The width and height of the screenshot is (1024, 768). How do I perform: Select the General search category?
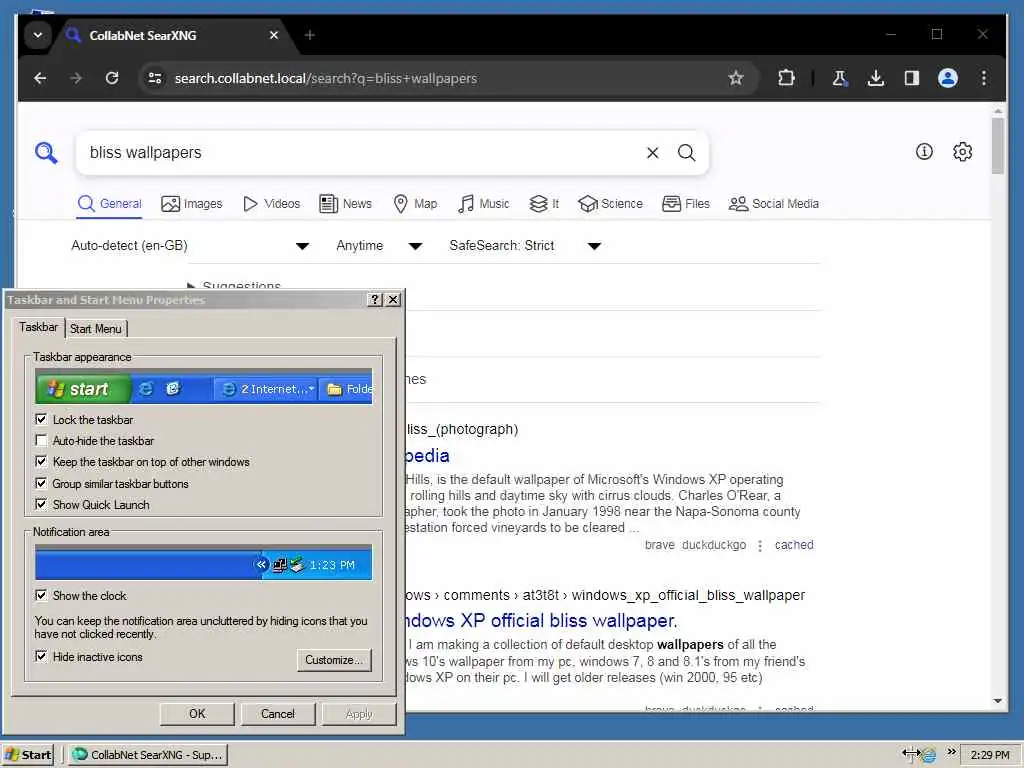click(110, 204)
